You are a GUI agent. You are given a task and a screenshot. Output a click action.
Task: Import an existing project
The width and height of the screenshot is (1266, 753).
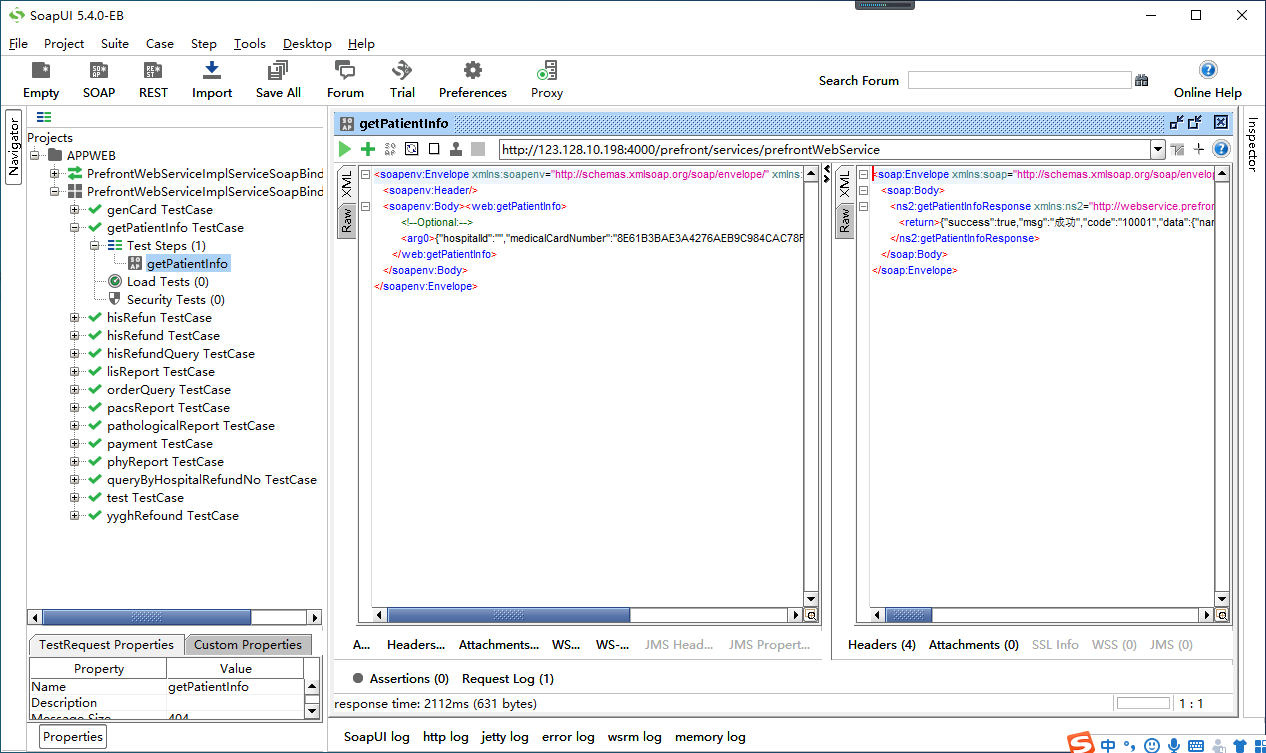pyautogui.click(x=211, y=79)
